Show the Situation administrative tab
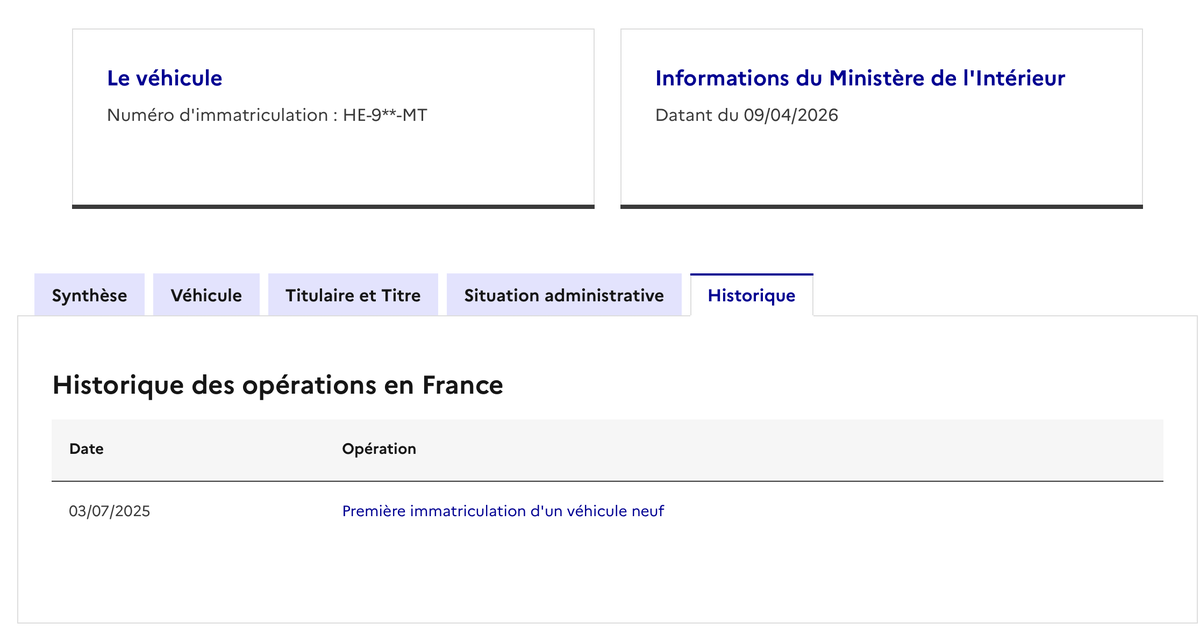Screen dimensions: 1200x637 click(x=564, y=295)
